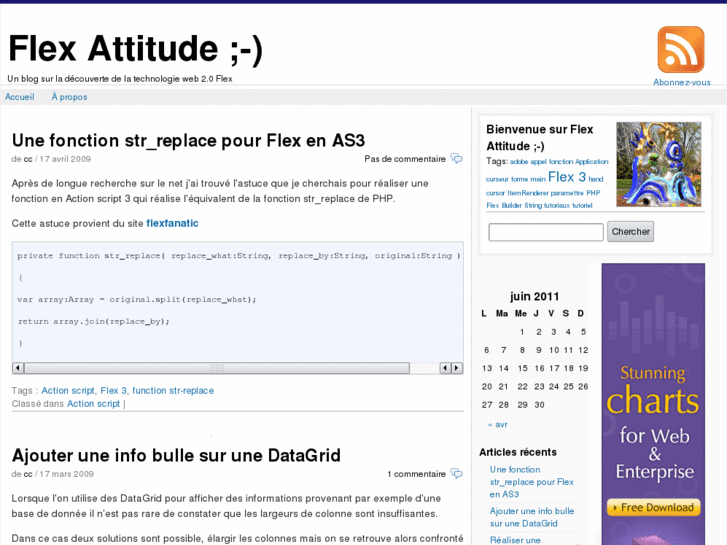This screenshot has height=545, width=727.
Task: Go to previous month via « avr link
Action: click(498, 424)
